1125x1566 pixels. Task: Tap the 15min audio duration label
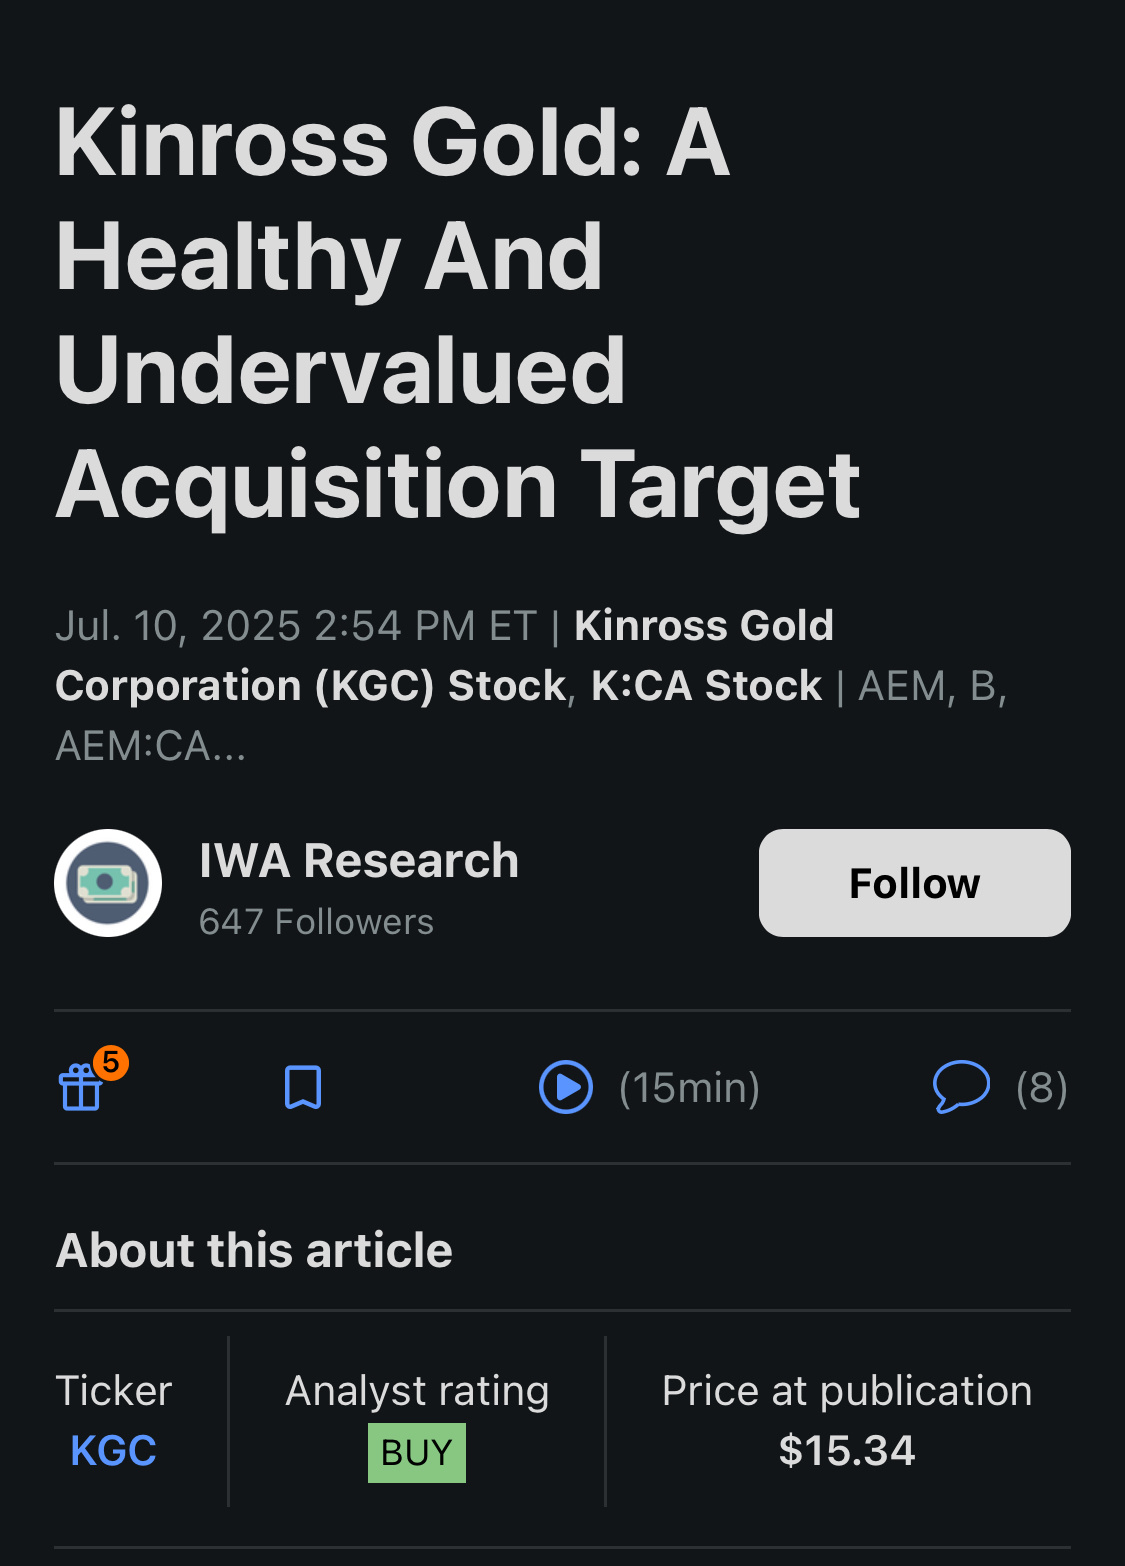pyautogui.click(x=689, y=1087)
